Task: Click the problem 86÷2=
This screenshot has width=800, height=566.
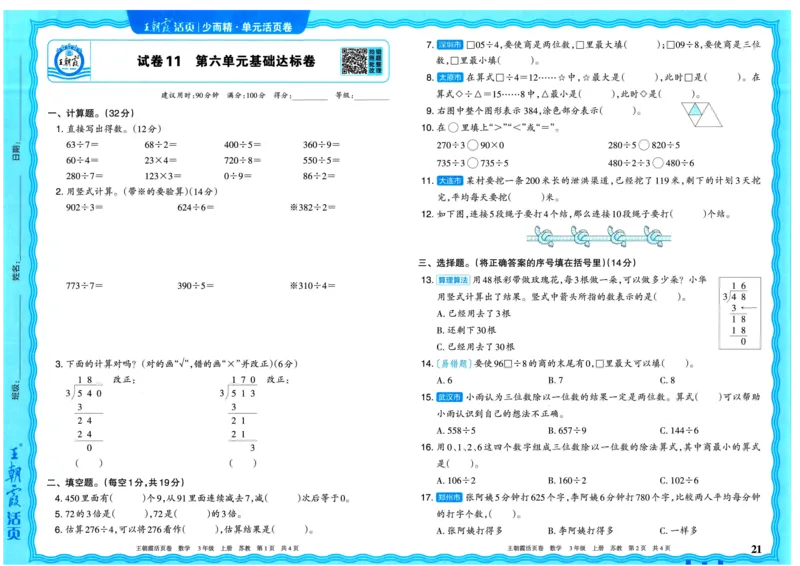Action: point(319,176)
